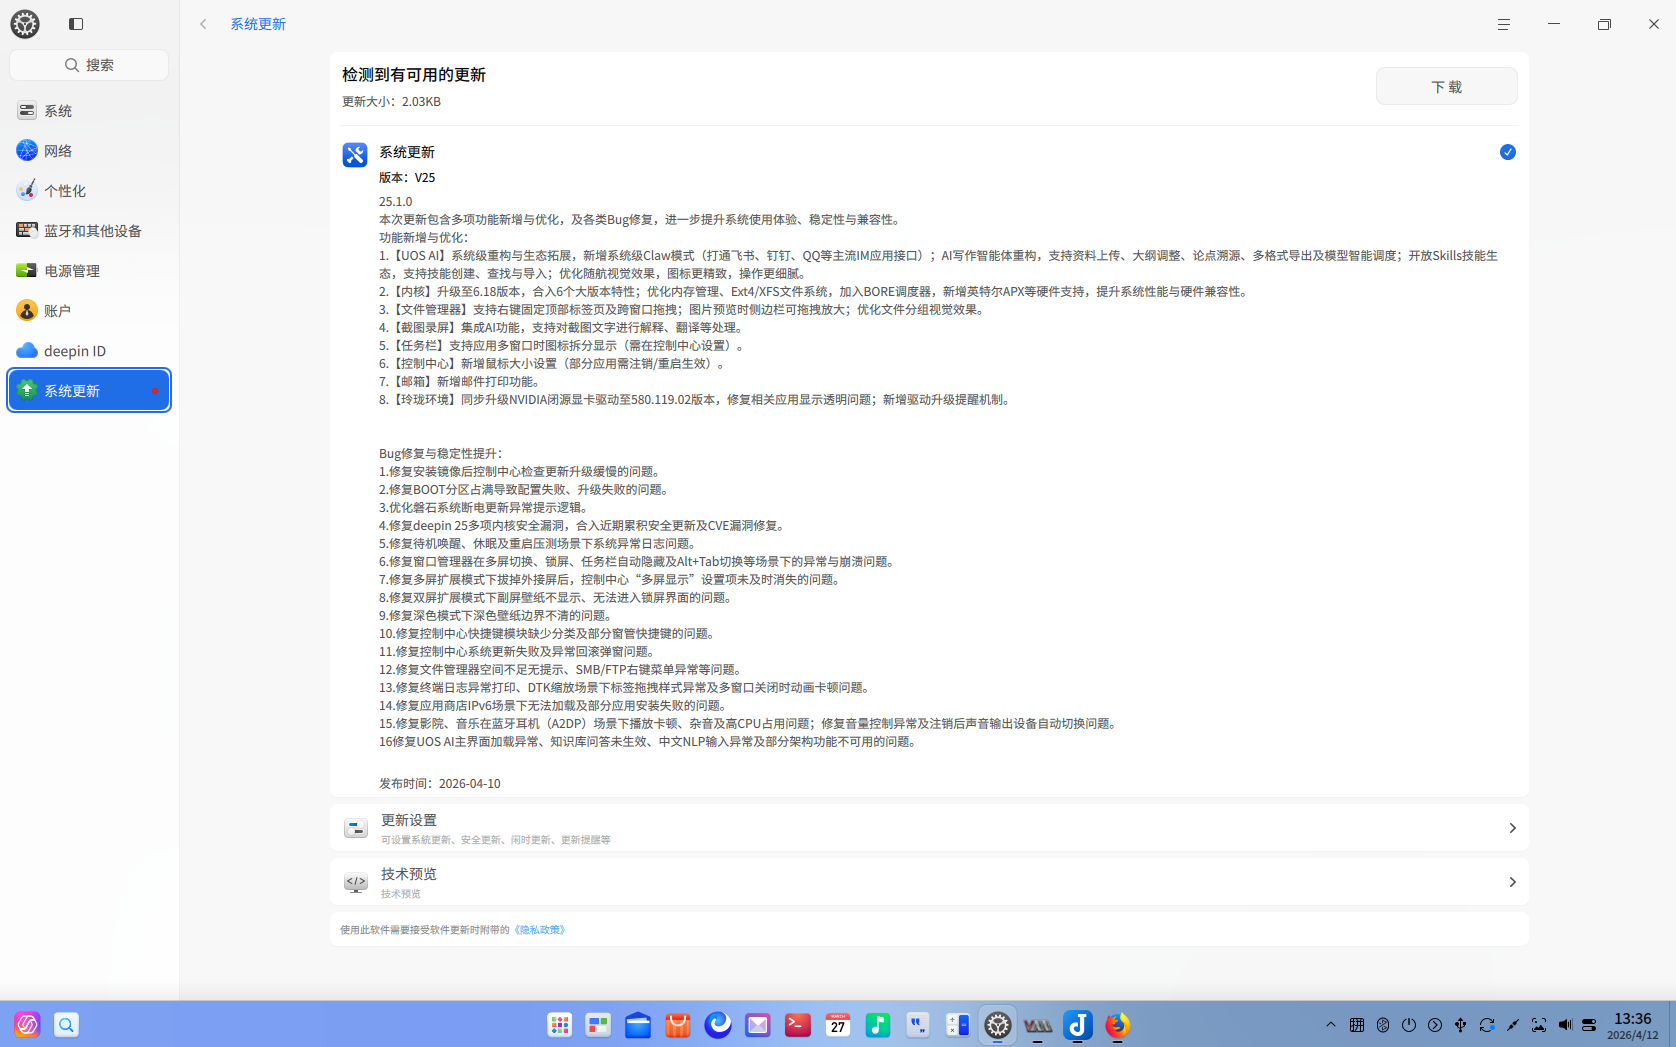Viewport: 1676px width, 1047px height.
Task: Open deepin ID in the sidebar
Action: pos(89,351)
